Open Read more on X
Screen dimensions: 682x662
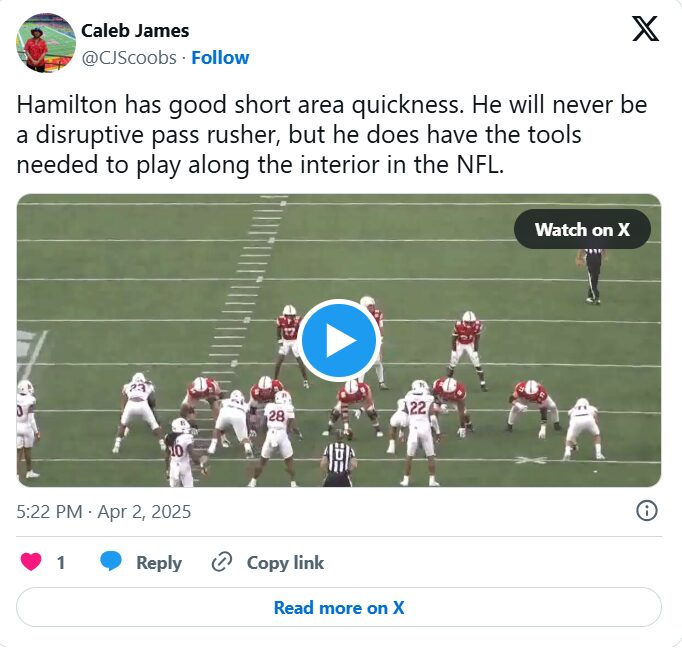coord(339,607)
